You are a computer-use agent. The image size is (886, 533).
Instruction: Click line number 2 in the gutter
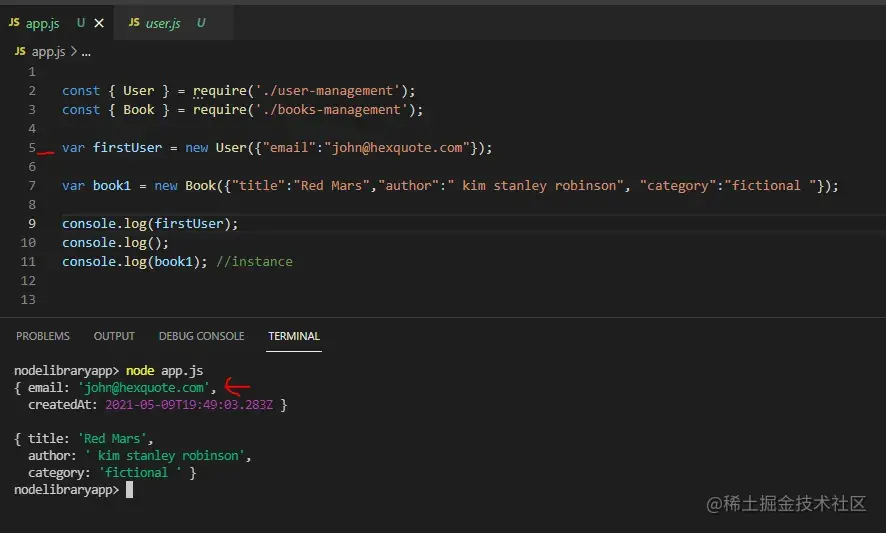tap(32, 91)
